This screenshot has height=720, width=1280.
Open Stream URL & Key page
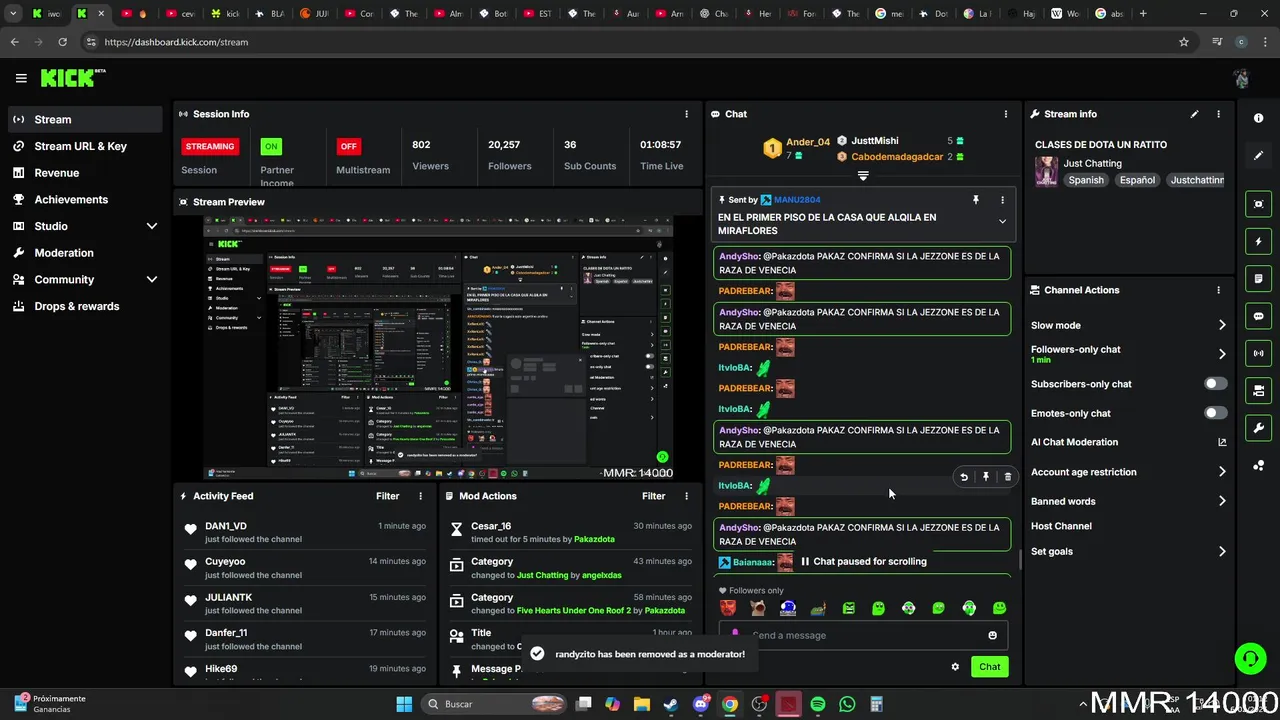pos(85,146)
